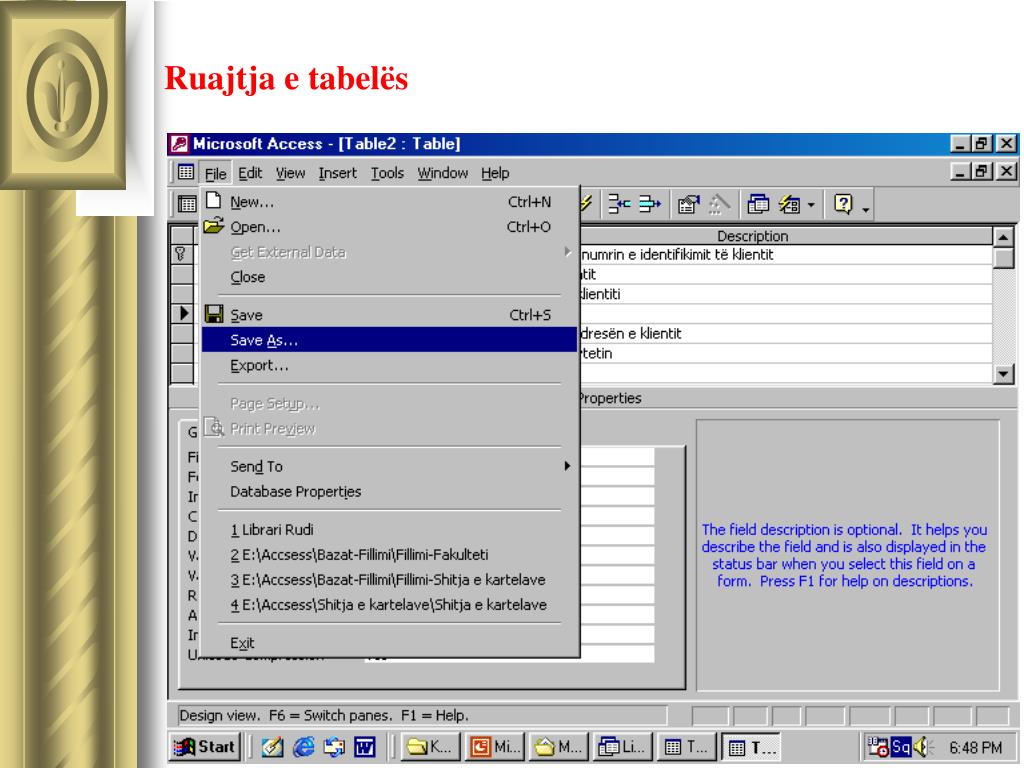Open the View menu
This screenshot has height=768, width=1024.
pyautogui.click(x=290, y=173)
